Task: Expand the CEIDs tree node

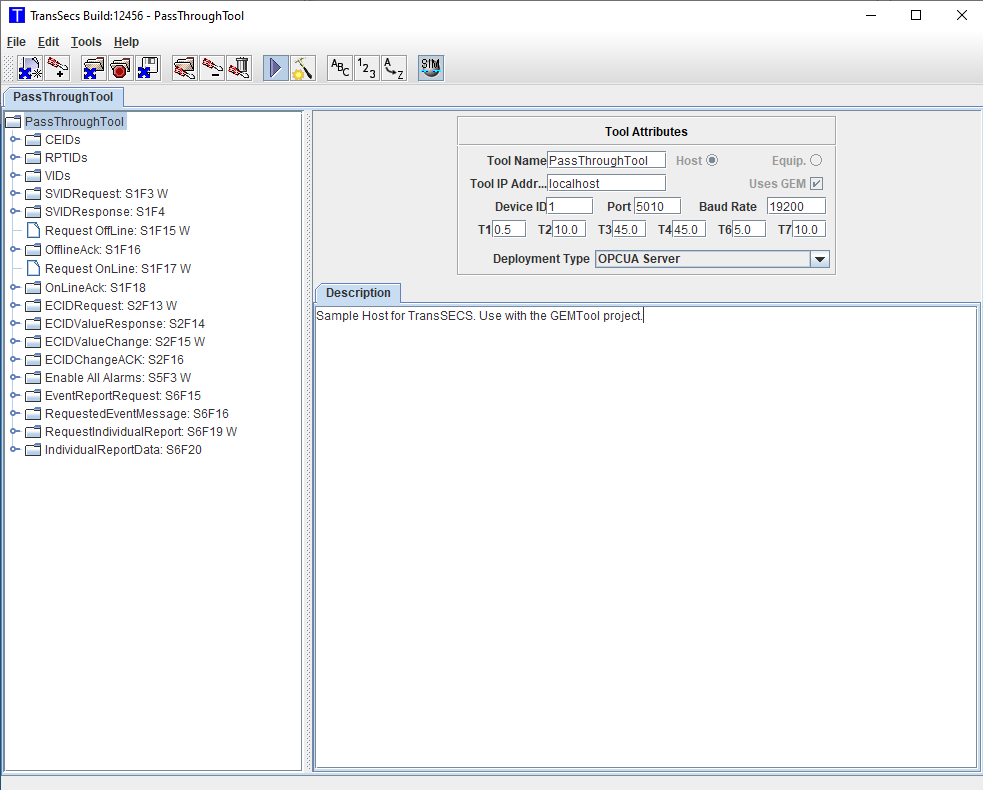Action: point(14,139)
